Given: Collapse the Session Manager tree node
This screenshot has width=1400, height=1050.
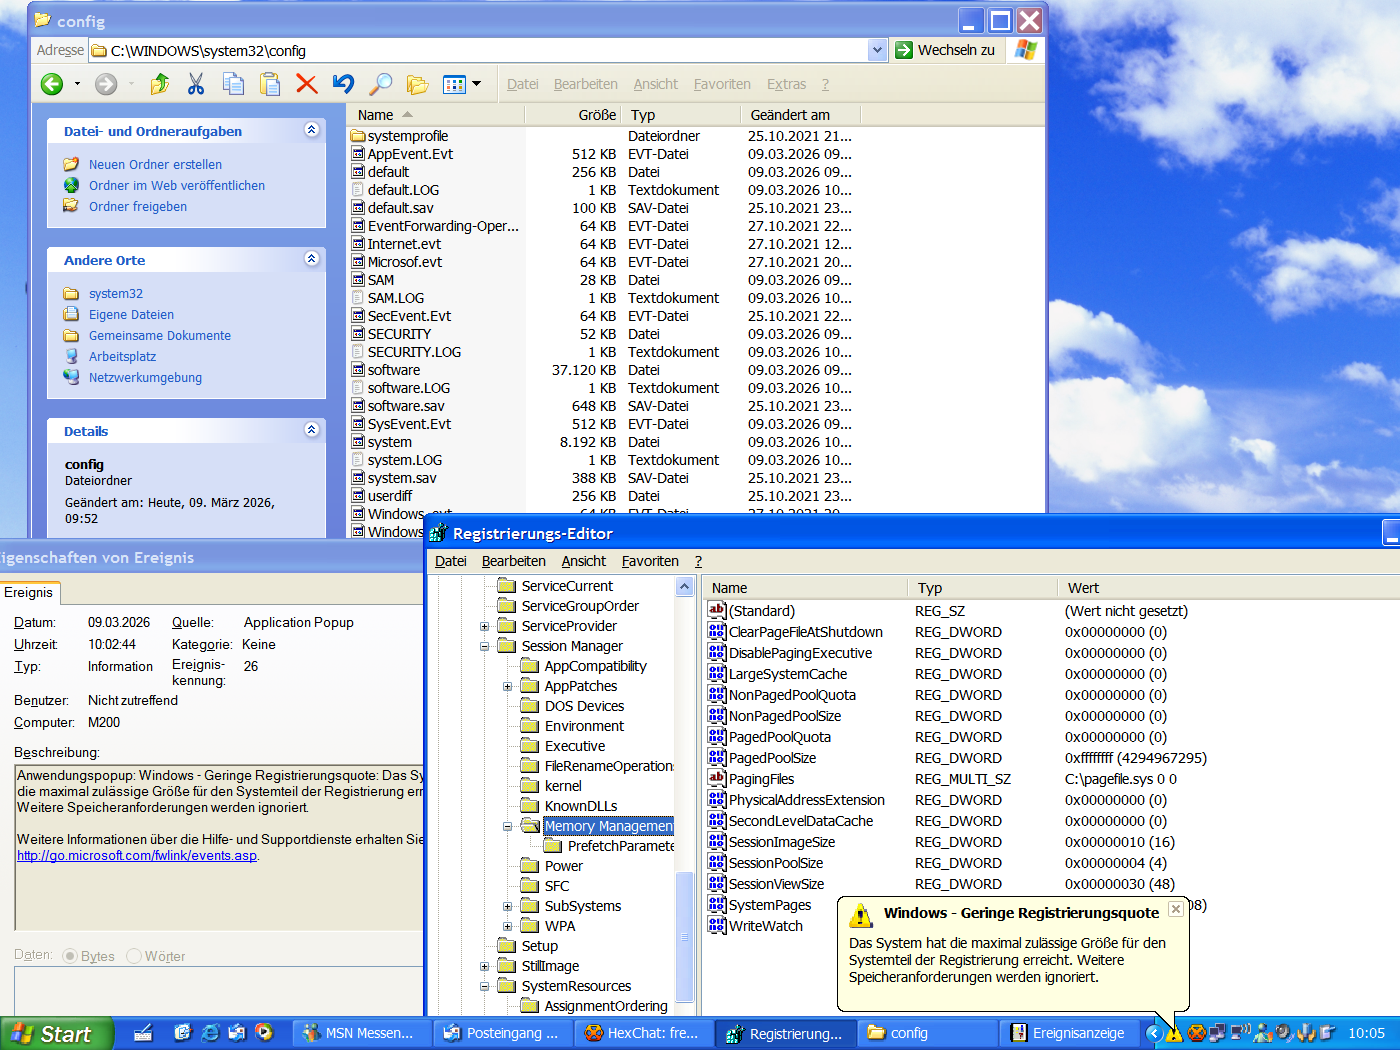Looking at the screenshot, I should 485,646.
